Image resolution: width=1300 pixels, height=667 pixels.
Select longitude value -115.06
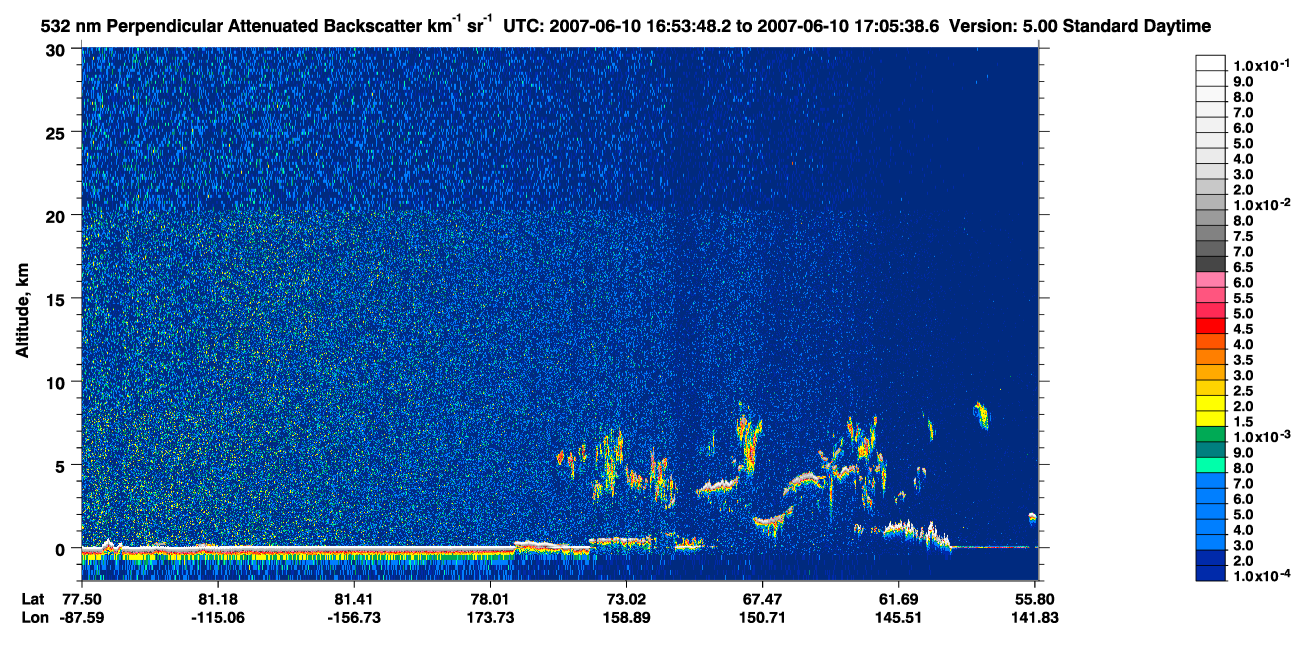[217, 617]
